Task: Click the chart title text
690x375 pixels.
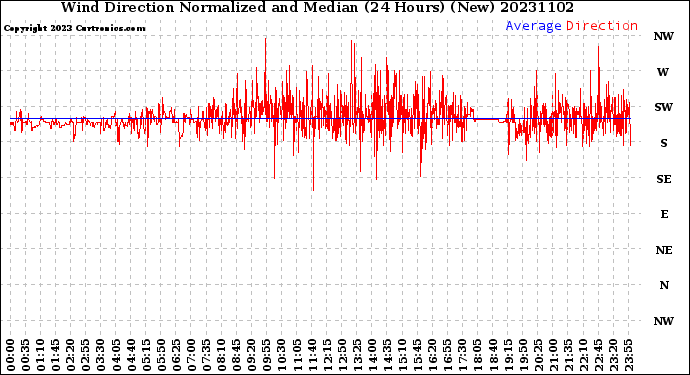Action: click(317, 7)
